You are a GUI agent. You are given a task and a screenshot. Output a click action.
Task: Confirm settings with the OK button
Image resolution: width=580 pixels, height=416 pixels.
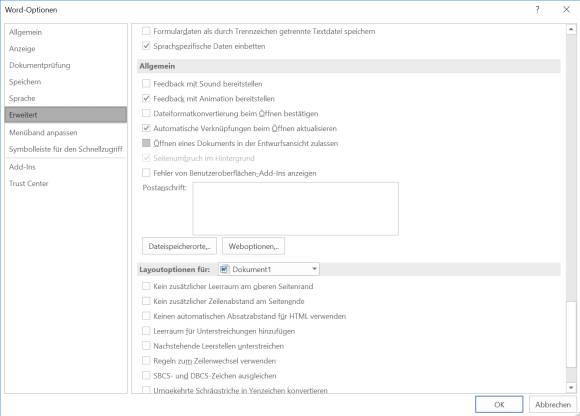point(499,405)
